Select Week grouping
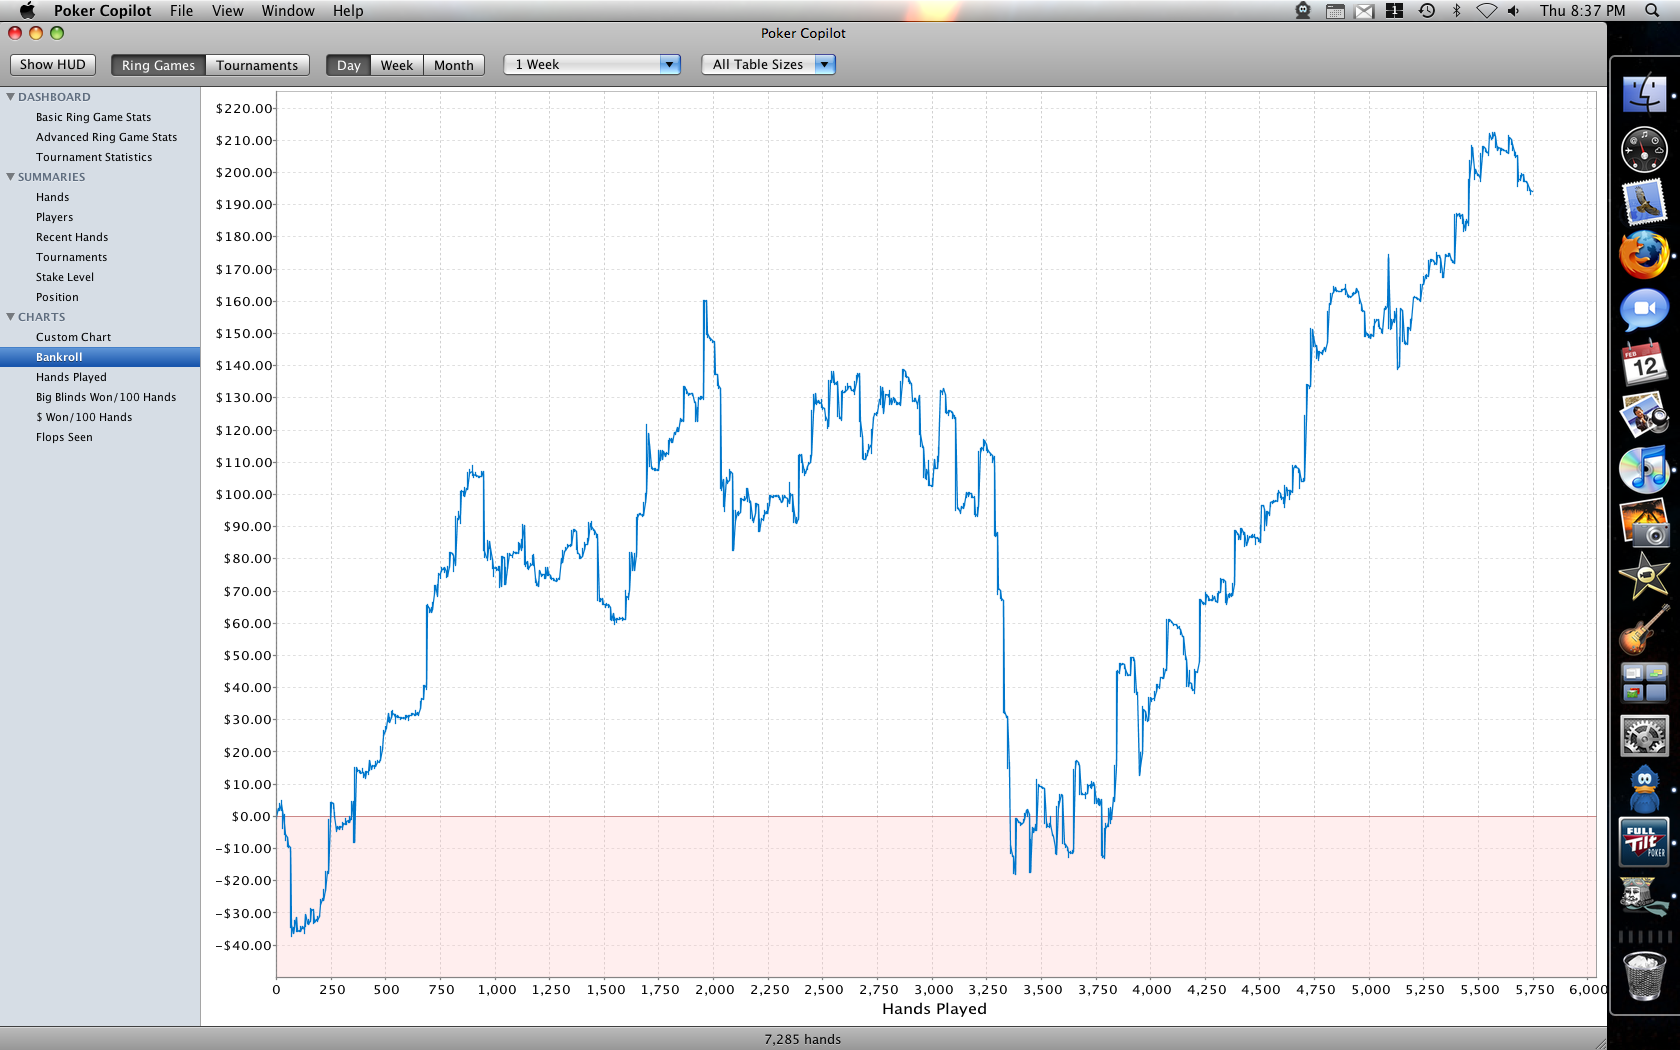The width and height of the screenshot is (1680, 1050). (396, 65)
